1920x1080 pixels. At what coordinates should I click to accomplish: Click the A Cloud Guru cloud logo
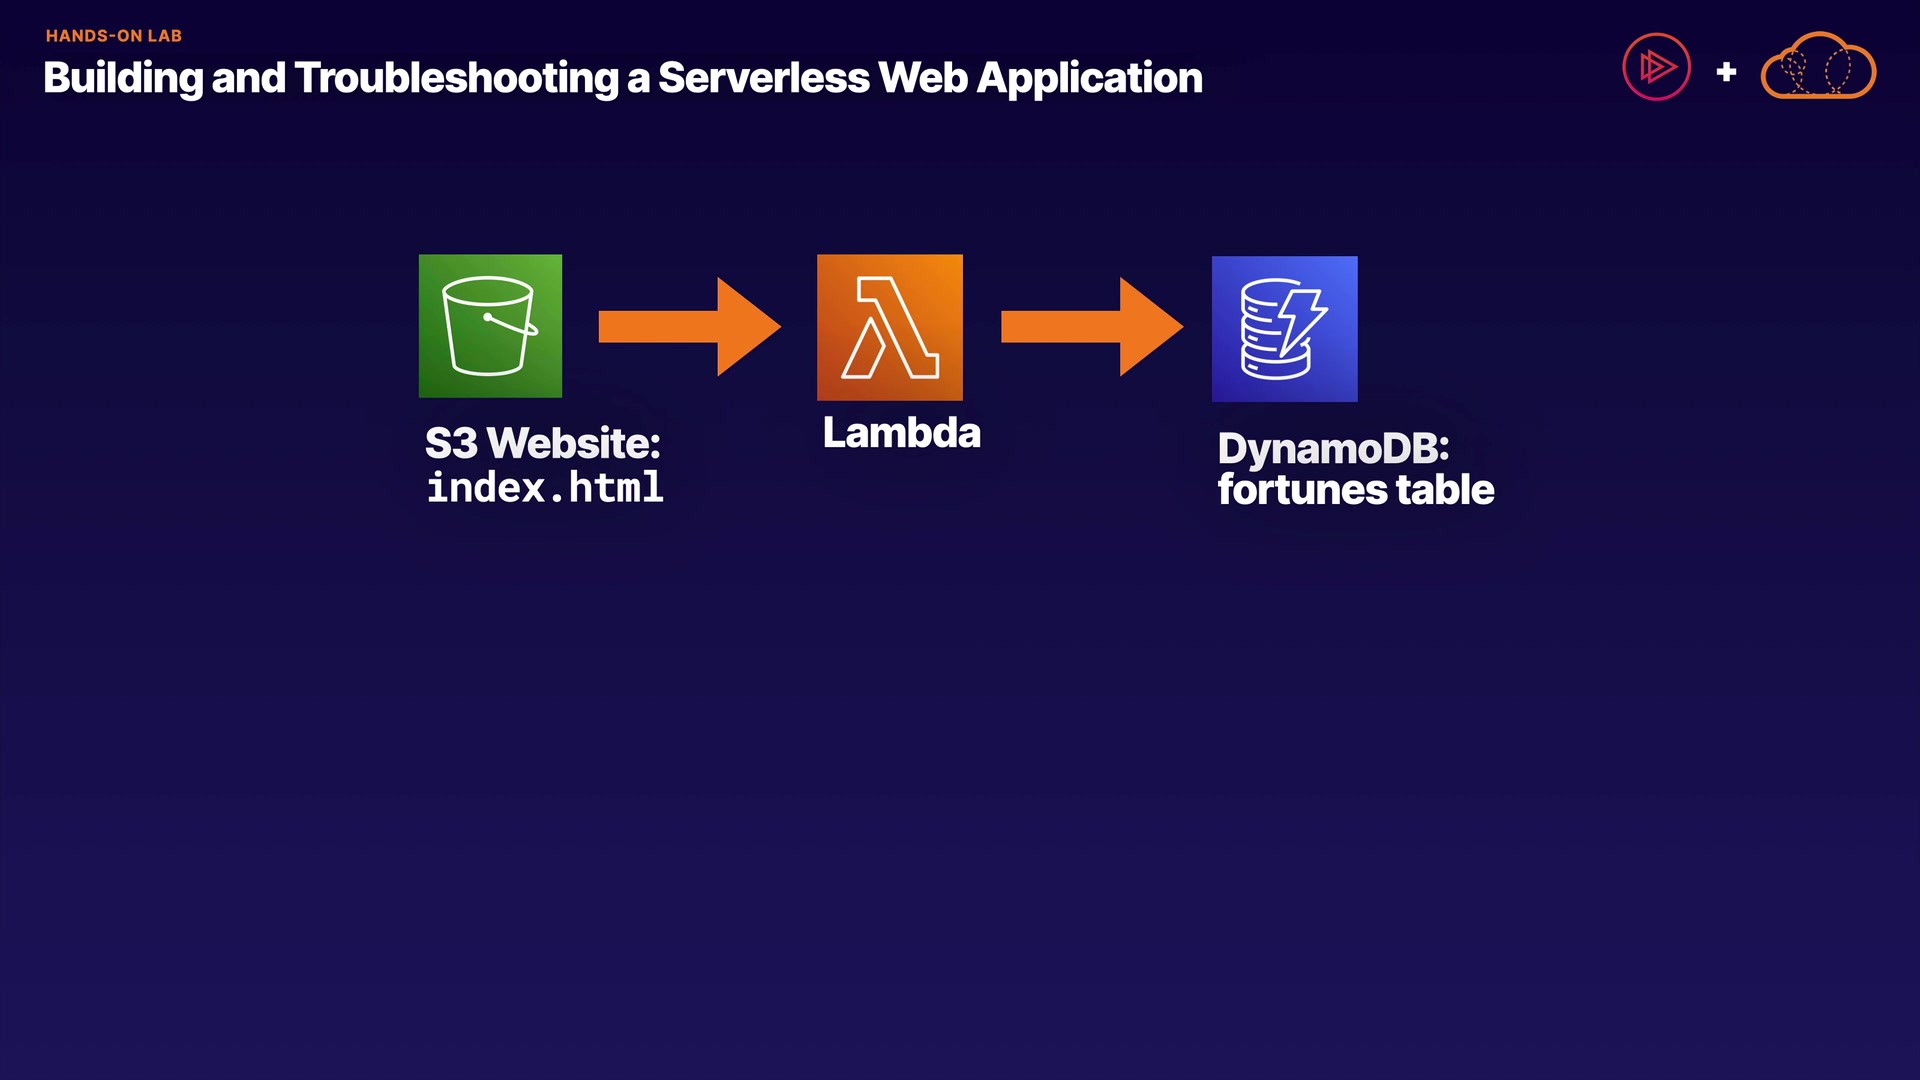1817,68
